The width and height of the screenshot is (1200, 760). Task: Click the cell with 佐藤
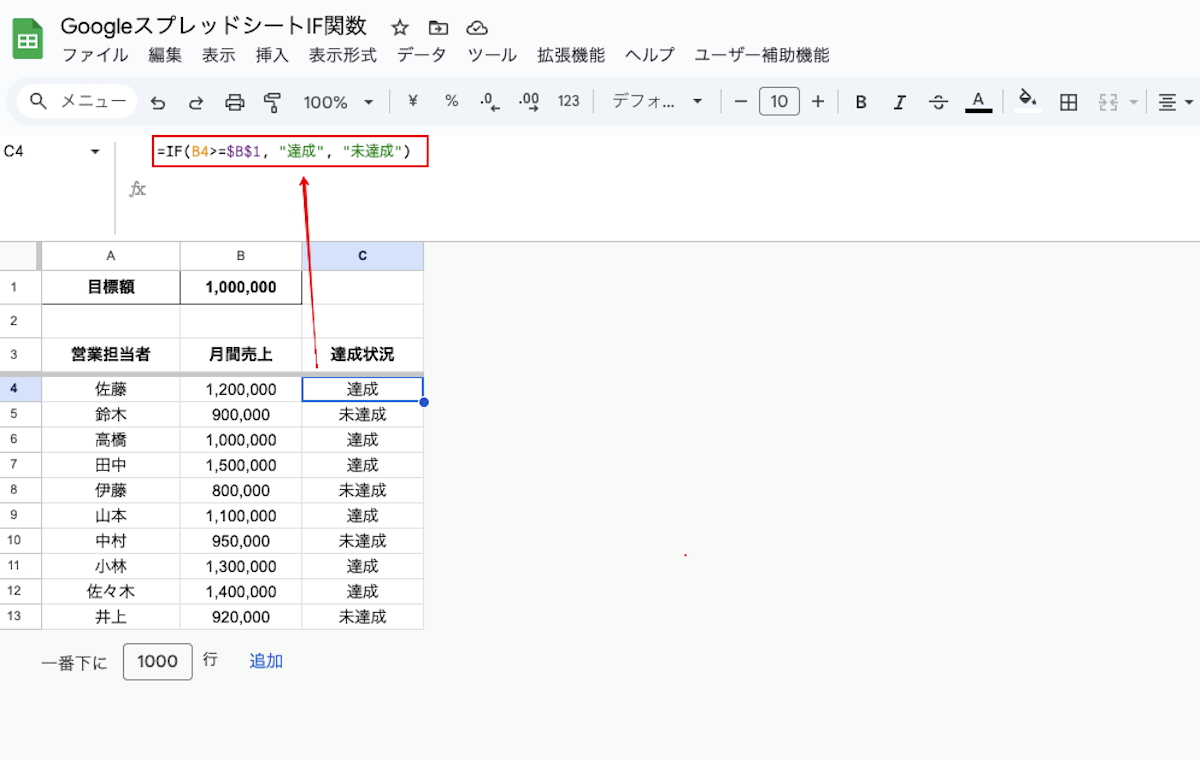pyautogui.click(x=111, y=389)
